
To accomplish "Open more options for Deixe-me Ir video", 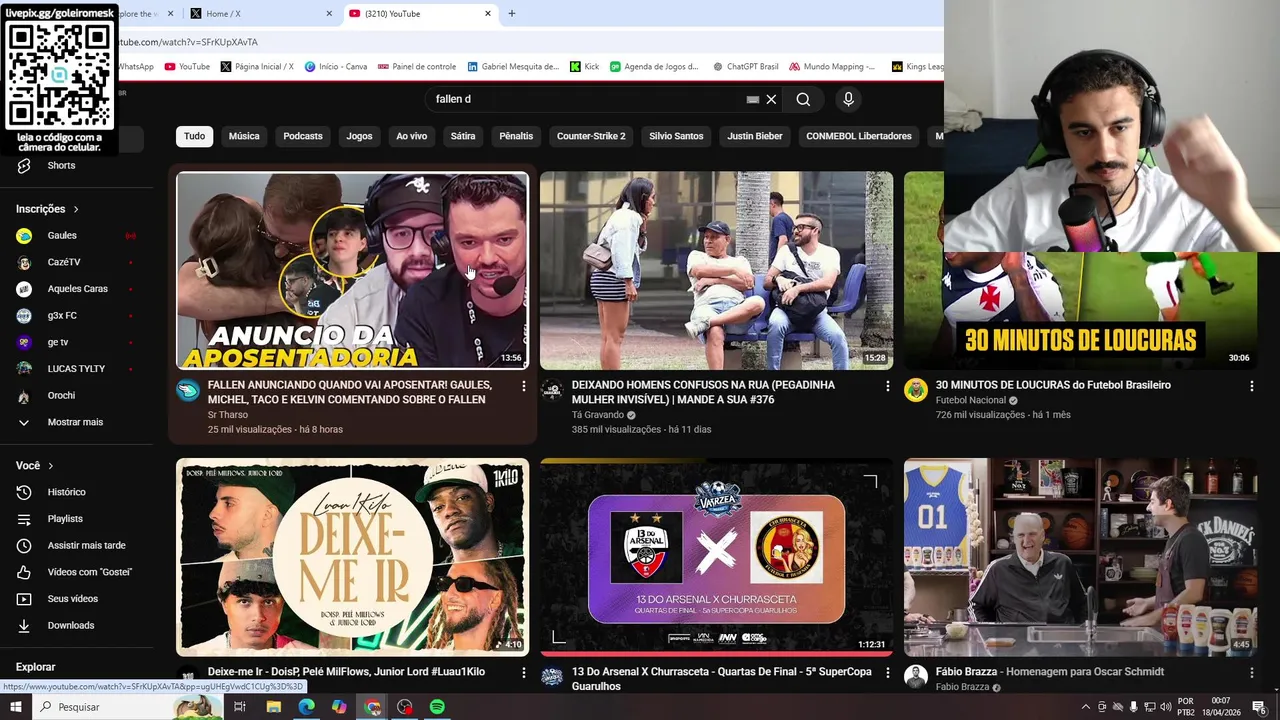I will [x=523, y=673].
